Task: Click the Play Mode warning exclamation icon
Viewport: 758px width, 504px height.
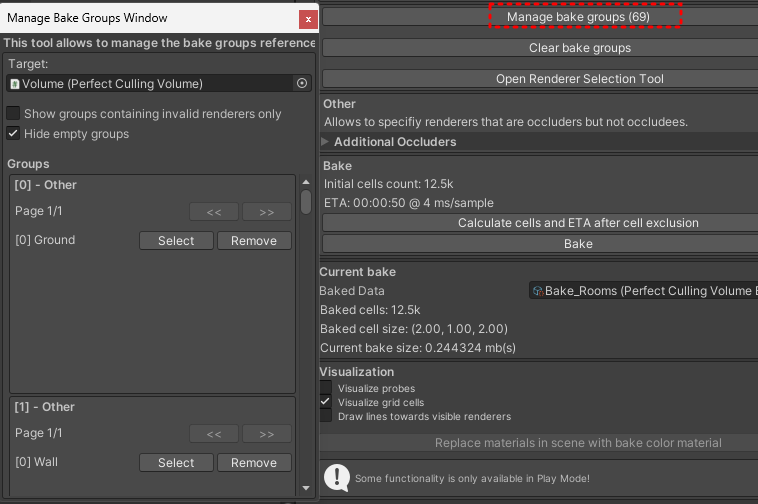Action: 336,477
